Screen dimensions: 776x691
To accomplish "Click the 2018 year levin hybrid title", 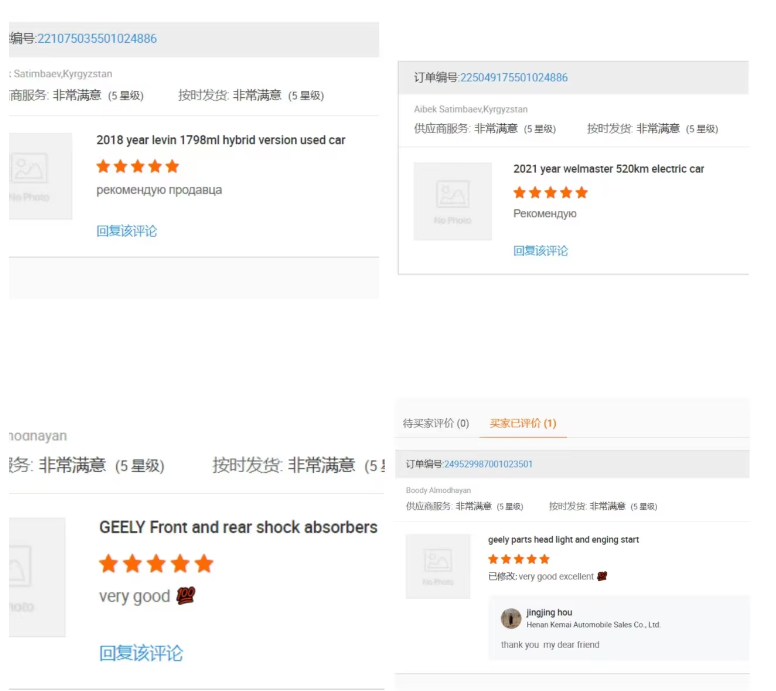I will pyautogui.click(x=221, y=140).
